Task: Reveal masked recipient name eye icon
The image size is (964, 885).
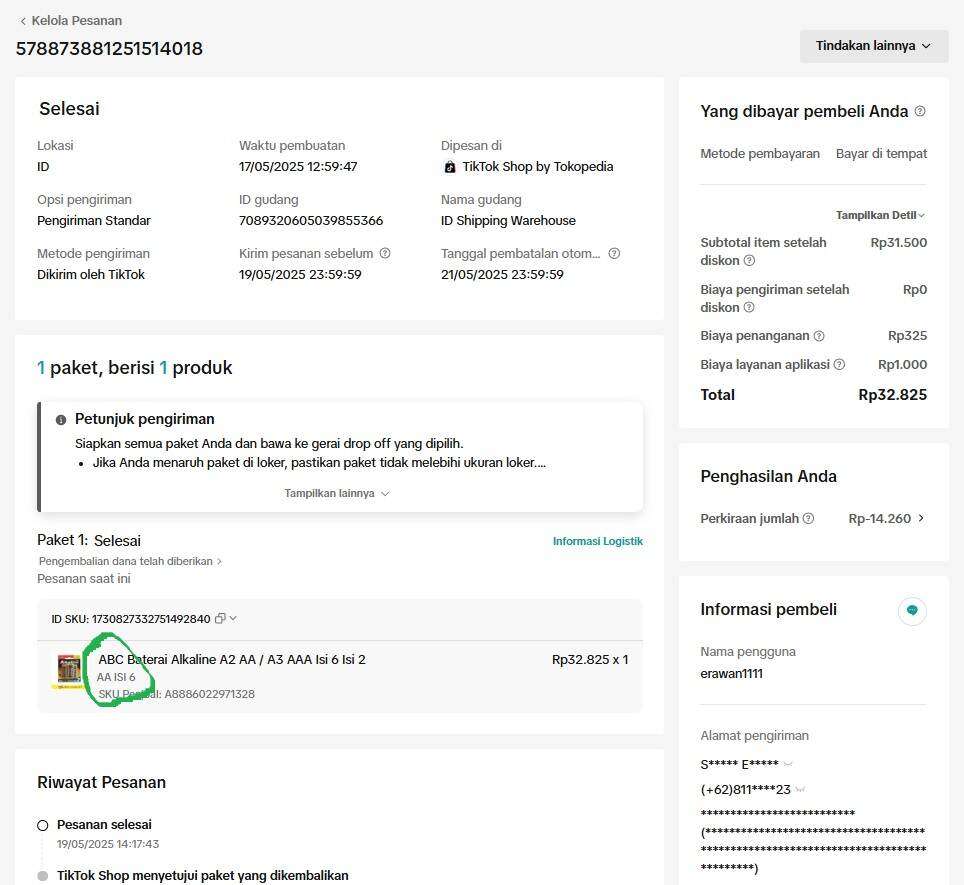Action: click(788, 765)
